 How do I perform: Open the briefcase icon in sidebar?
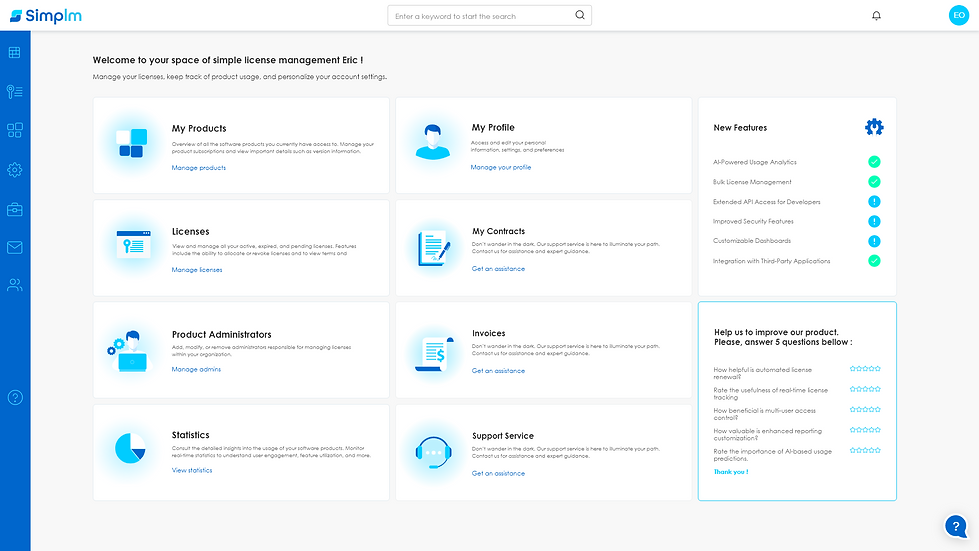pyautogui.click(x=15, y=209)
